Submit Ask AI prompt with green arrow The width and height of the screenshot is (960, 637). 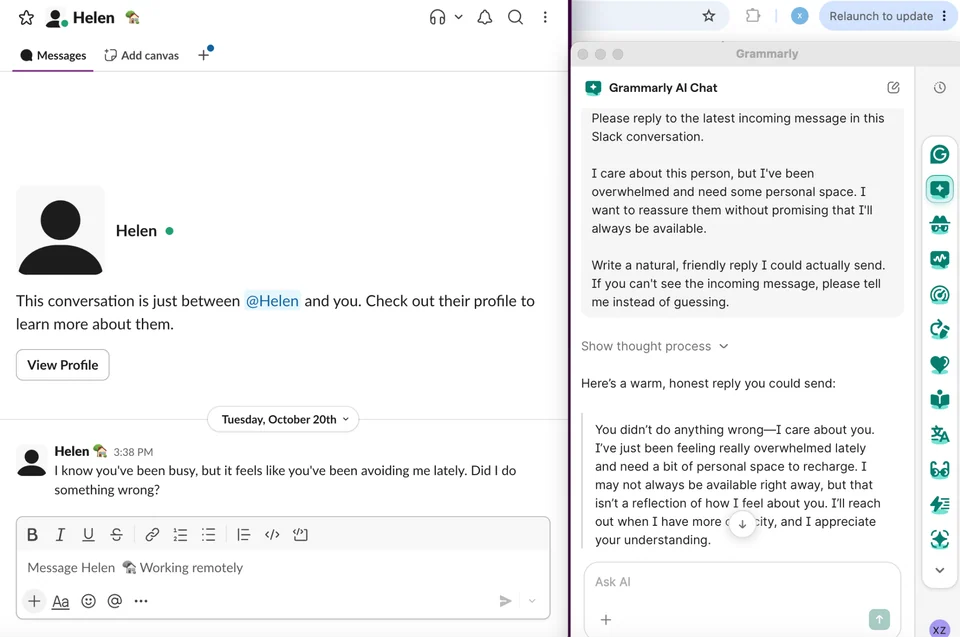(879, 619)
